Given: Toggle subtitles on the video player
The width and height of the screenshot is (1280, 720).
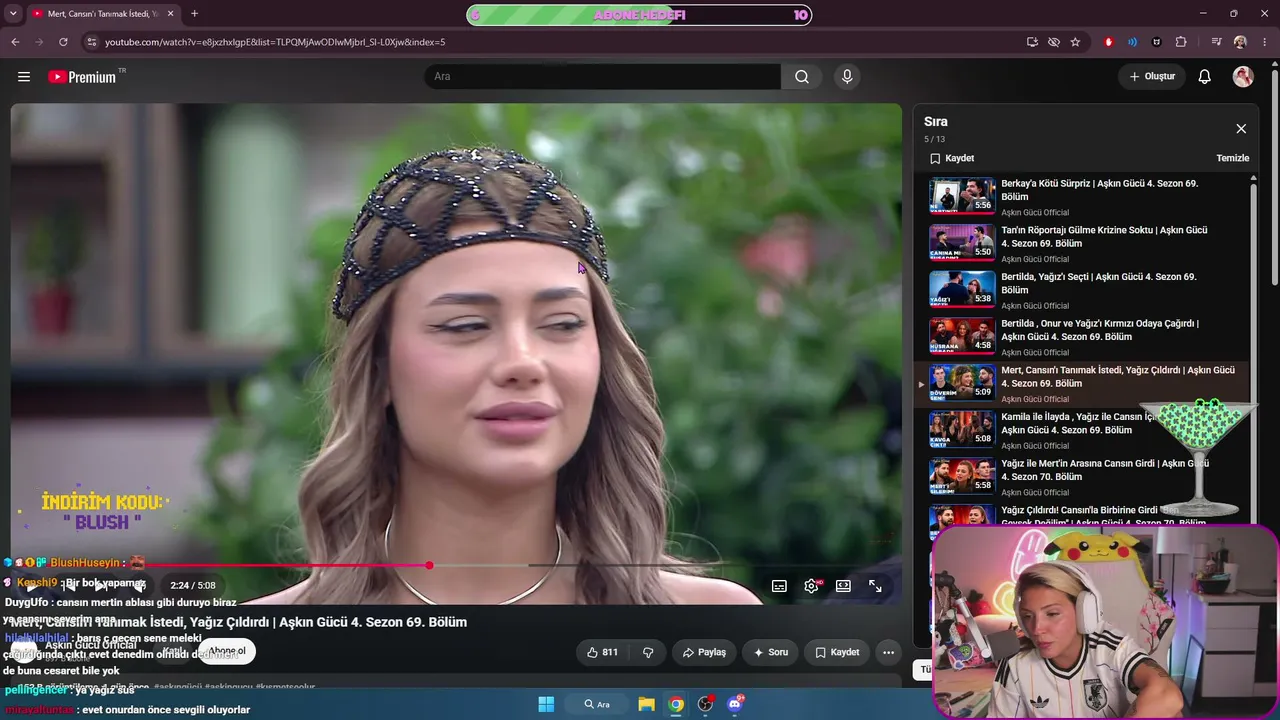Looking at the screenshot, I should coord(779,586).
